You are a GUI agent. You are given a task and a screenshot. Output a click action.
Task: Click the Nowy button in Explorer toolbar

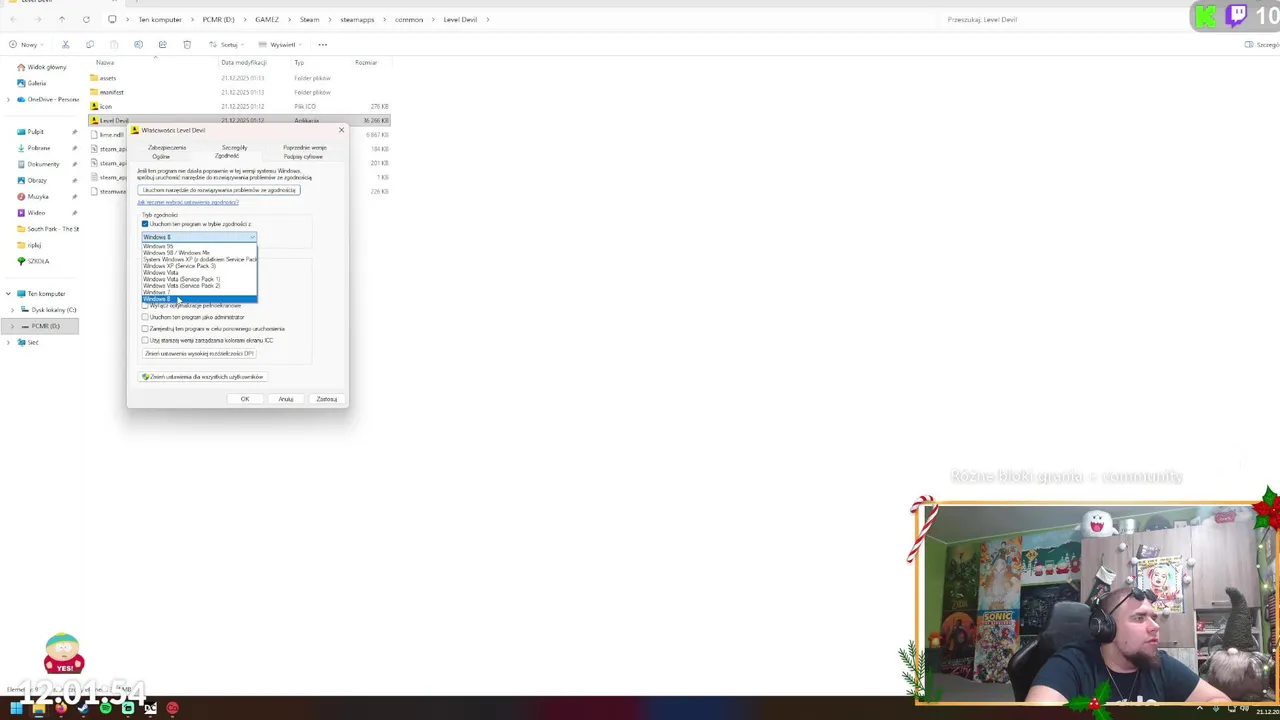[x=26, y=44]
